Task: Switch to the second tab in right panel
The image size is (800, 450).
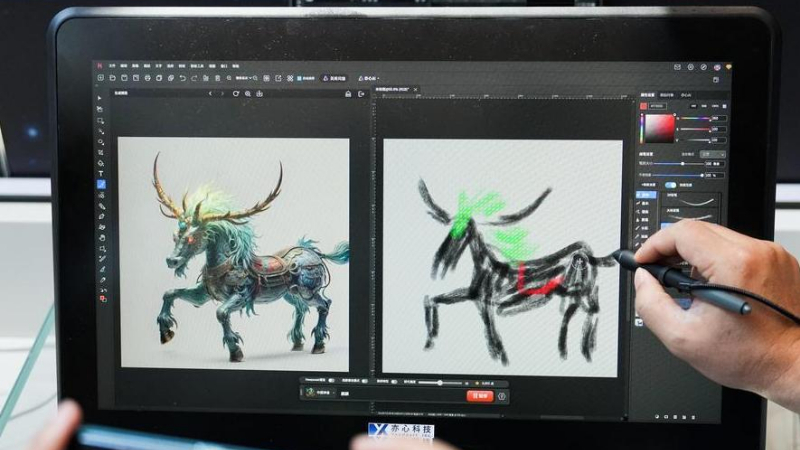Action: click(x=667, y=94)
